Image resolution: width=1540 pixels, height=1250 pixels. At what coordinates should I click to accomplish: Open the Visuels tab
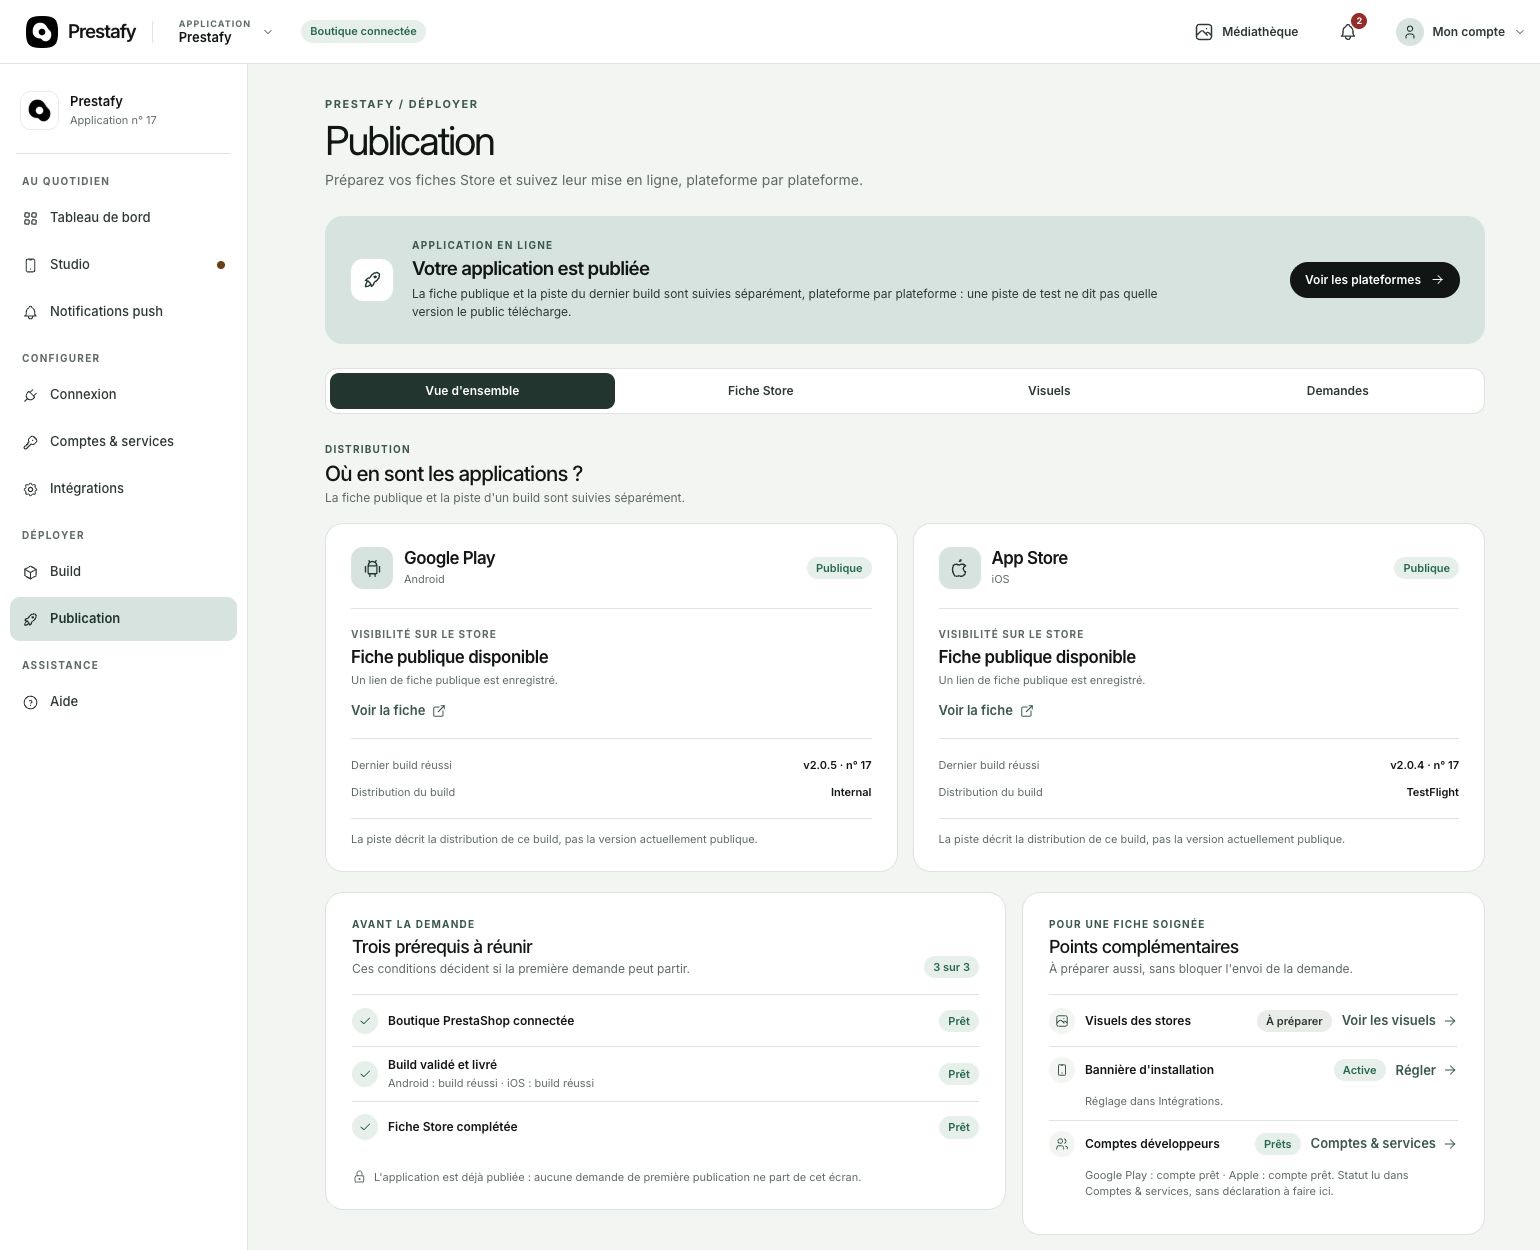coord(1049,391)
